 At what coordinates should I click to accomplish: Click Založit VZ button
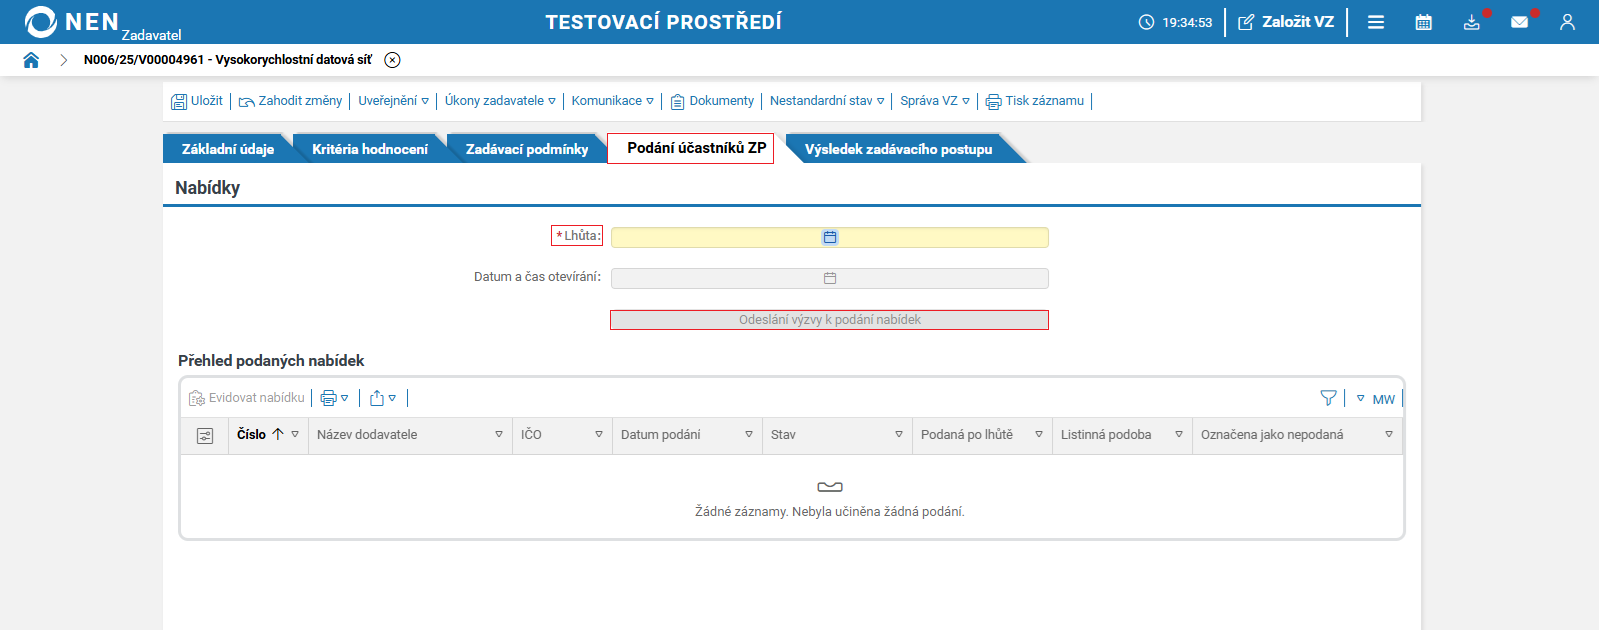1286,22
